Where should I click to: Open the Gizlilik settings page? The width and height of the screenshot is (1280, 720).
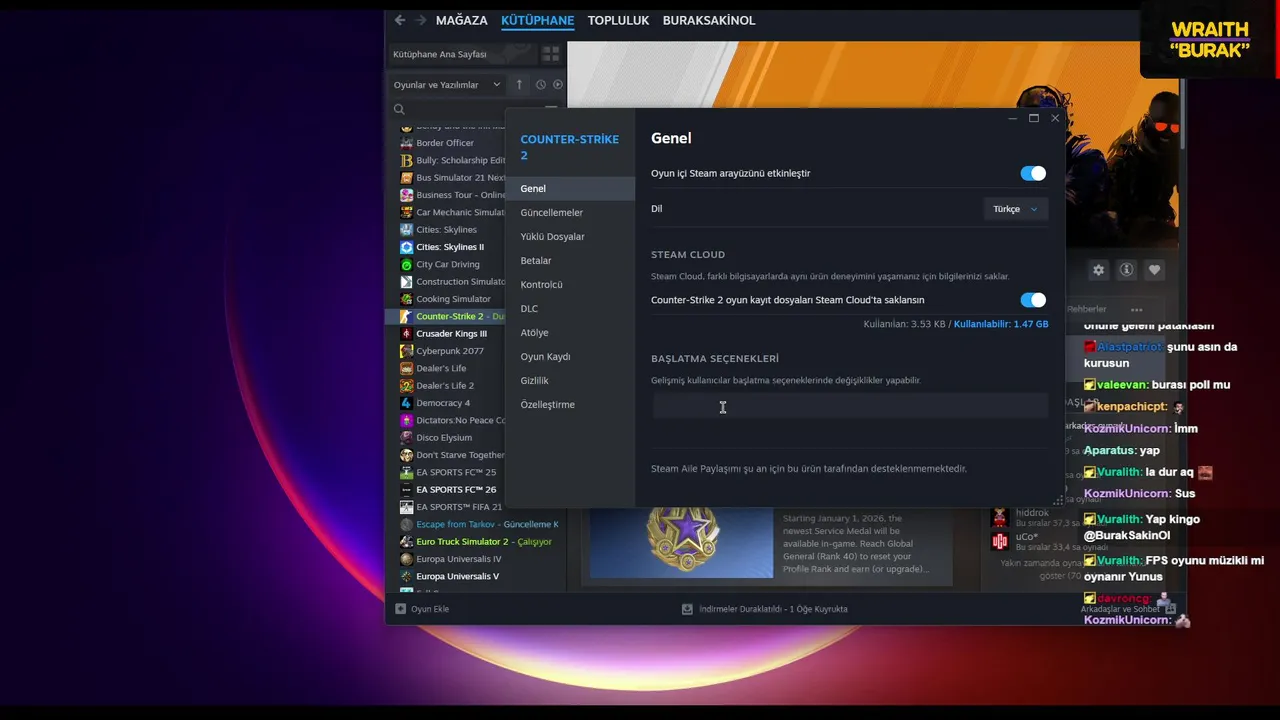pyautogui.click(x=570, y=381)
